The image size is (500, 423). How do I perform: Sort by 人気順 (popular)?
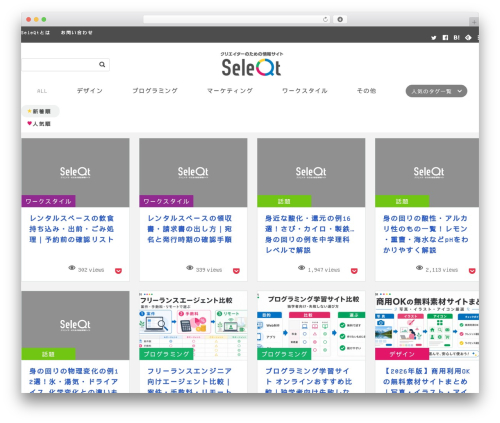coord(39,124)
